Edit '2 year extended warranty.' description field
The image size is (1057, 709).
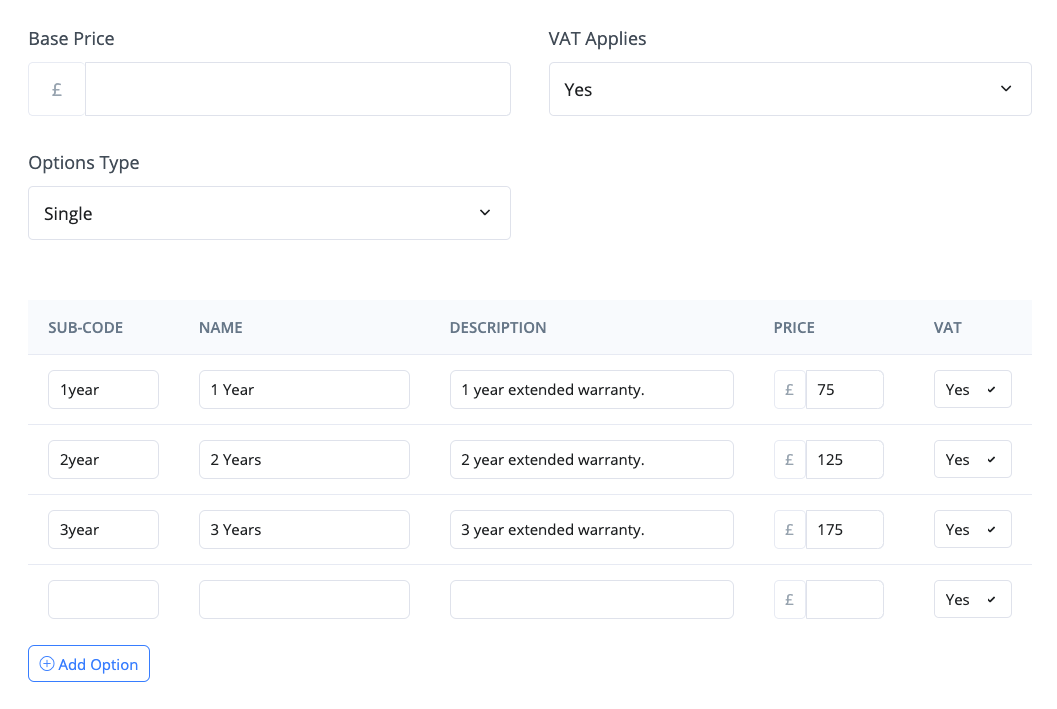[592, 460]
